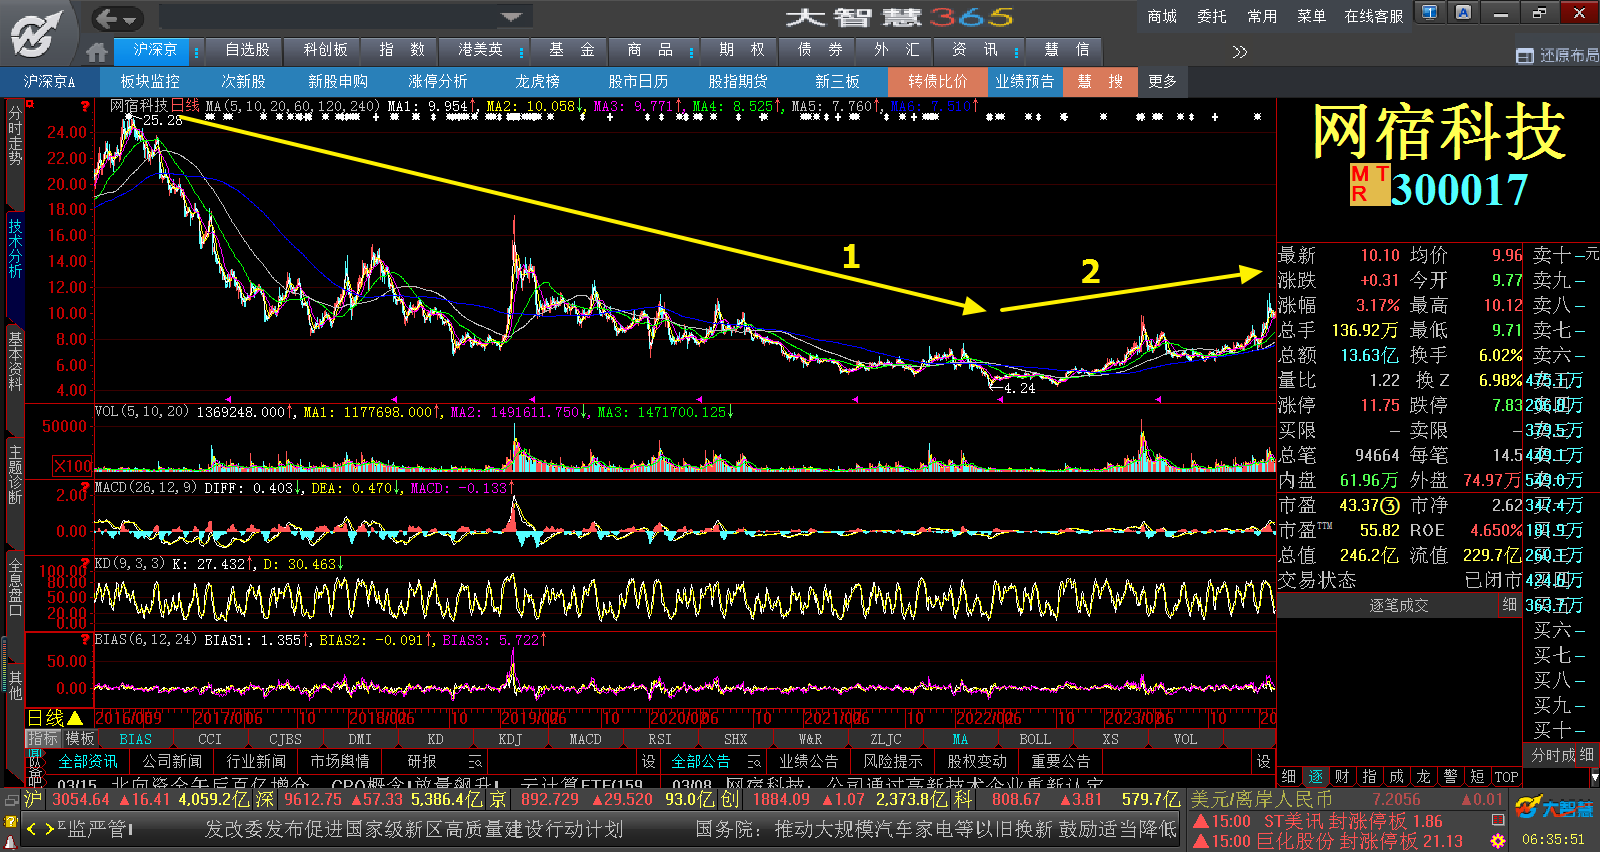Screen dimensions: 1600x852
Task: Open the 慧搜 search button
Action: click(x=1100, y=81)
